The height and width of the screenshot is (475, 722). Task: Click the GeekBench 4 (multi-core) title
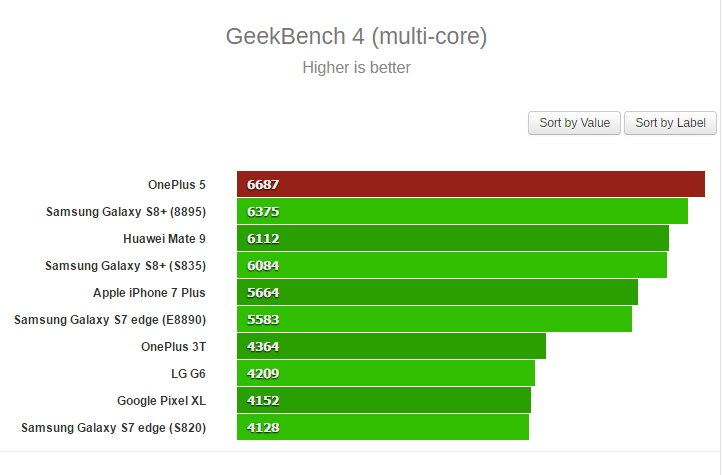pyautogui.click(x=356, y=36)
